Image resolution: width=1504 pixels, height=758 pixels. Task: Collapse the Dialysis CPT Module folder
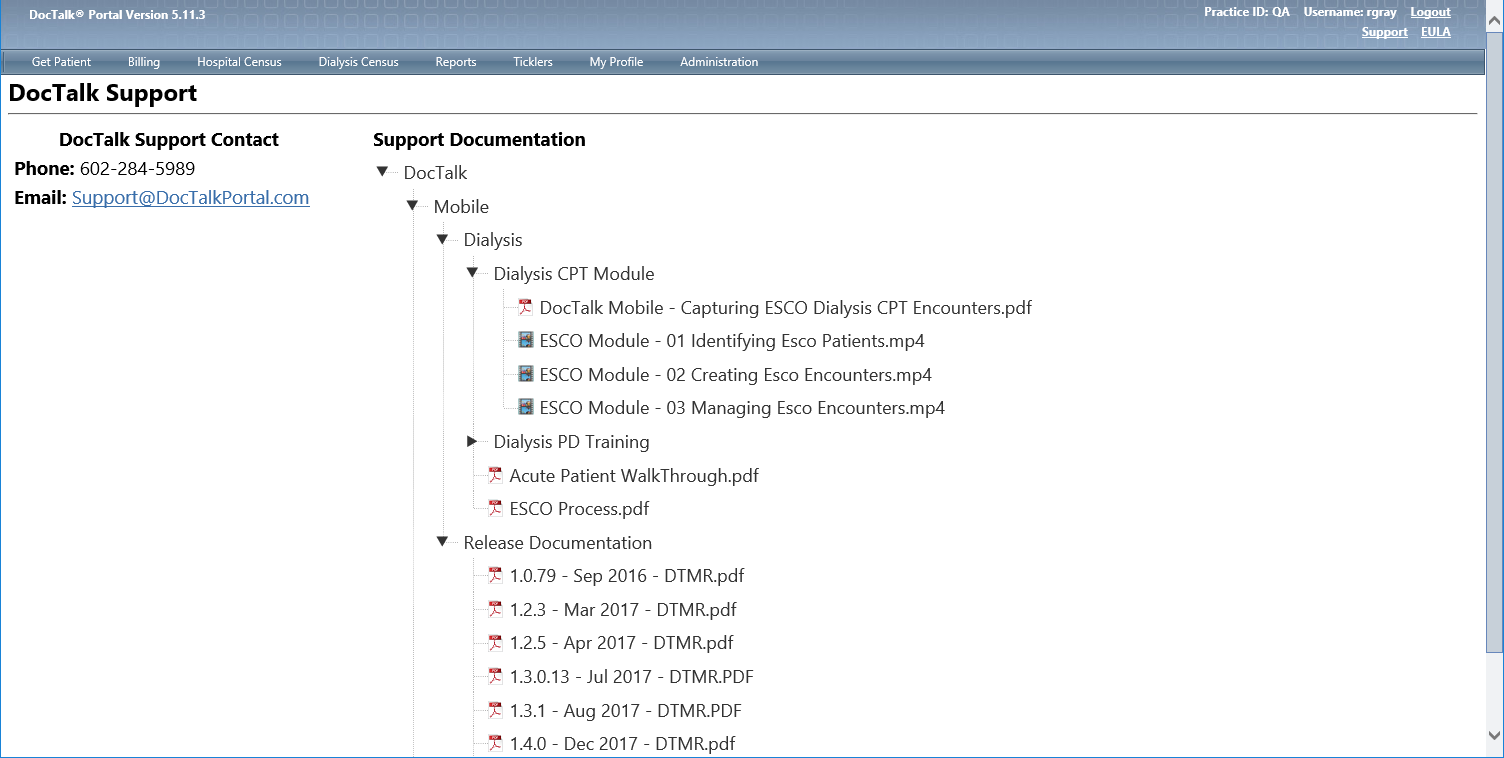(472, 273)
